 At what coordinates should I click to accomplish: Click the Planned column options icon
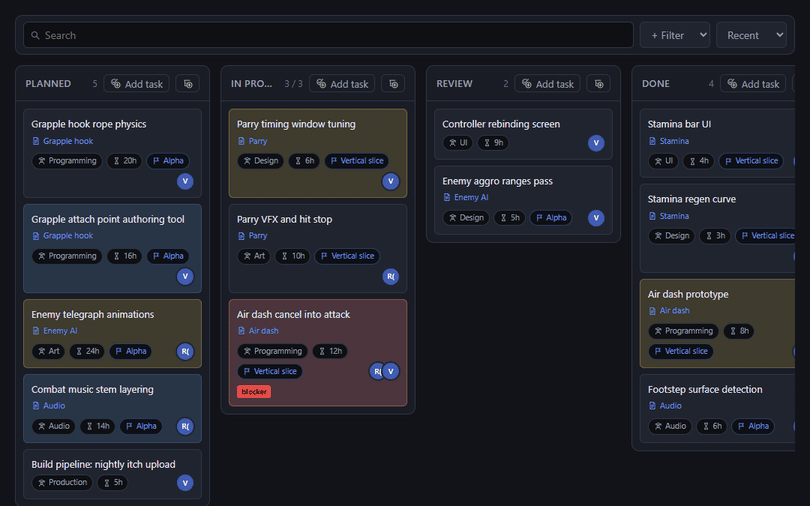click(188, 84)
